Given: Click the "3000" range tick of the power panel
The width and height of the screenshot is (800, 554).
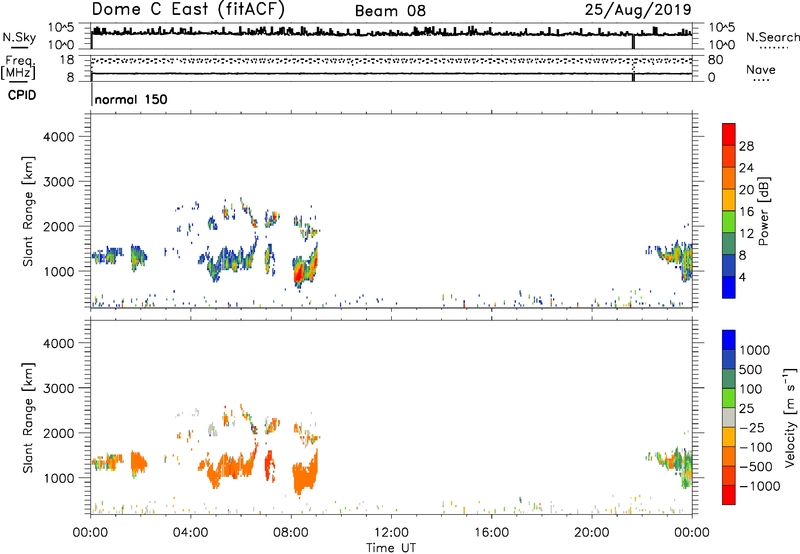Looking at the screenshot, I should (x=59, y=182).
